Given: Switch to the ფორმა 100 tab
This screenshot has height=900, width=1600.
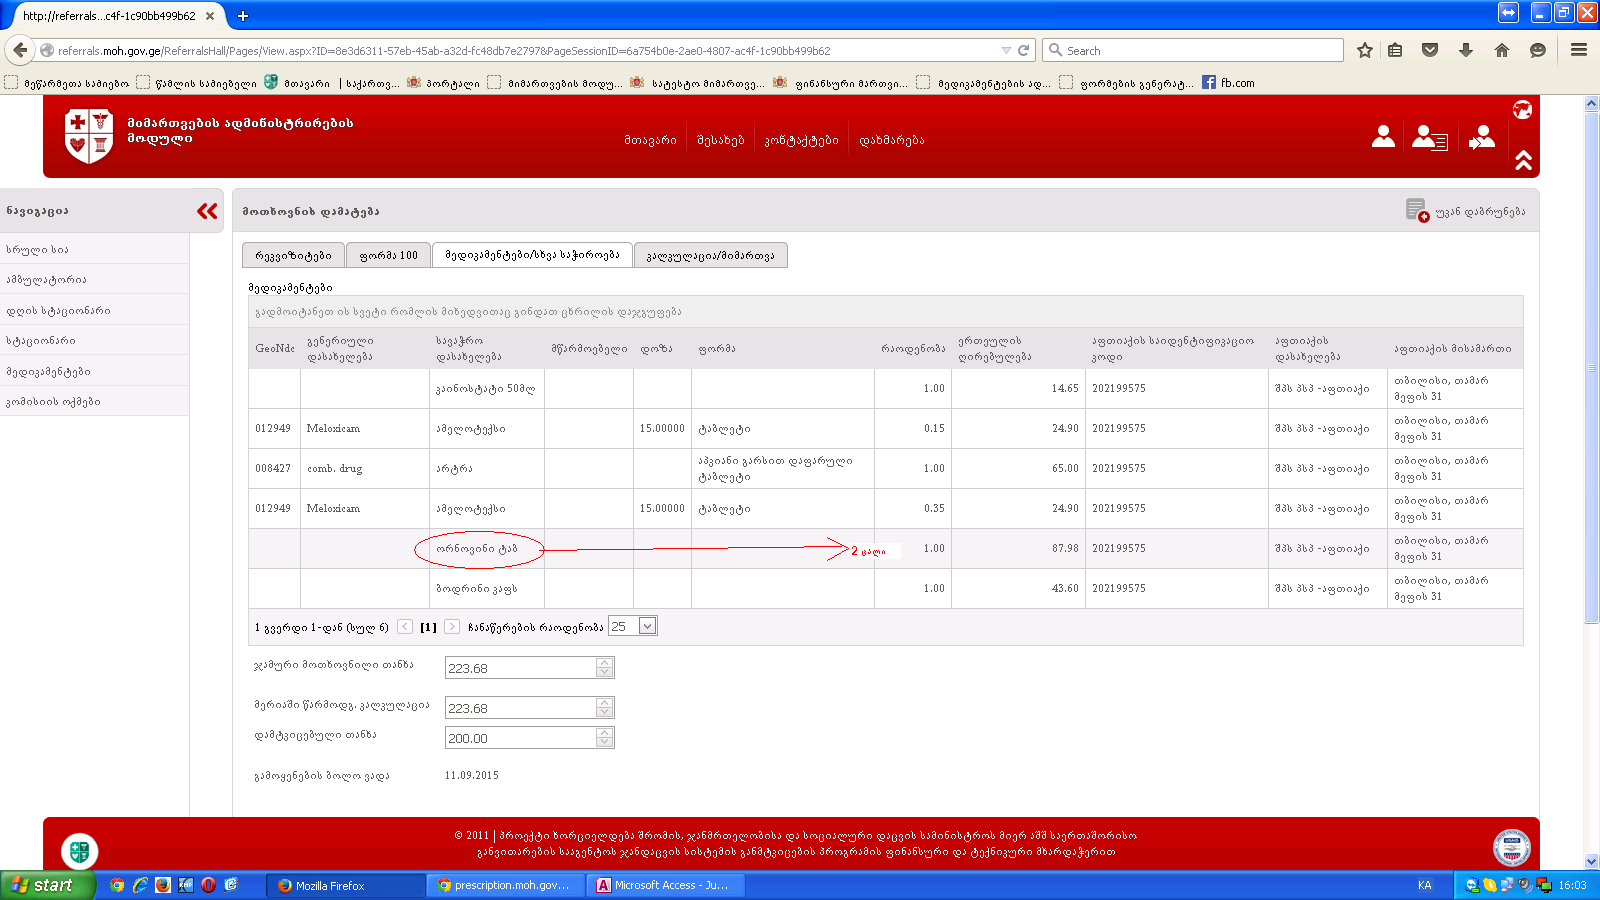Looking at the screenshot, I should tap(388, 256).
